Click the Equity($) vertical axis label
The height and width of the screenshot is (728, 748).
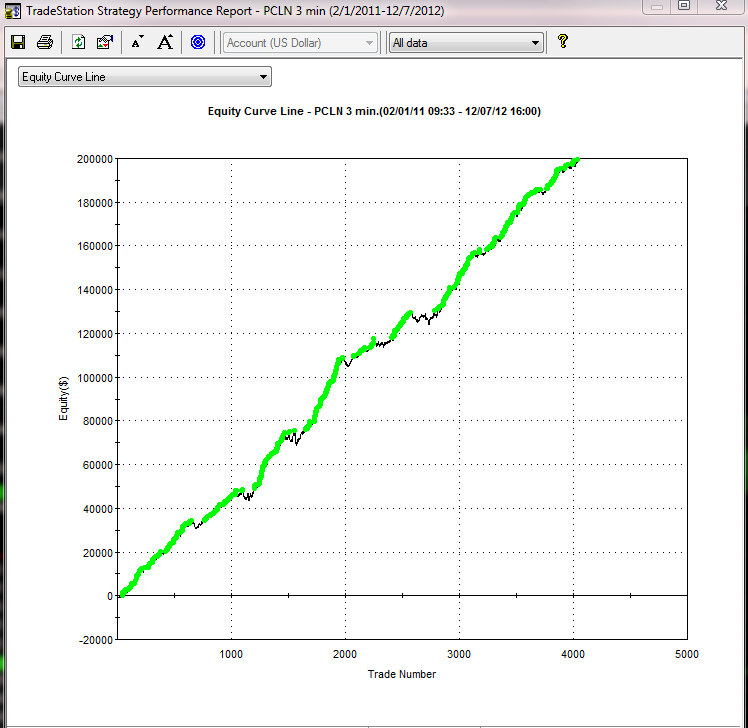tap(63, 377)
